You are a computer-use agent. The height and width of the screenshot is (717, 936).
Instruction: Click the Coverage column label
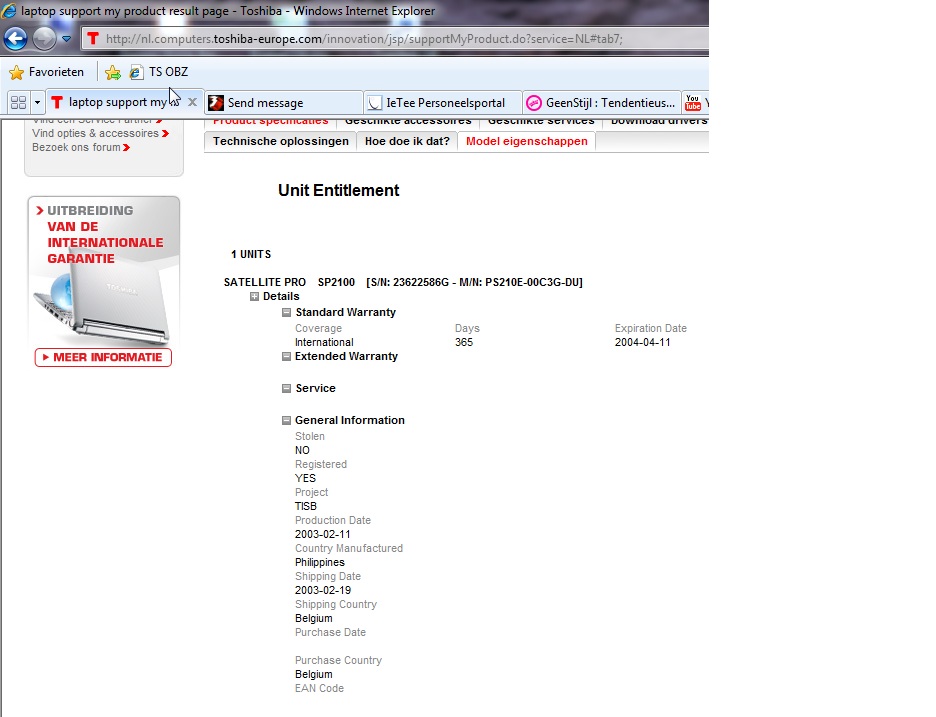point(318,328)
